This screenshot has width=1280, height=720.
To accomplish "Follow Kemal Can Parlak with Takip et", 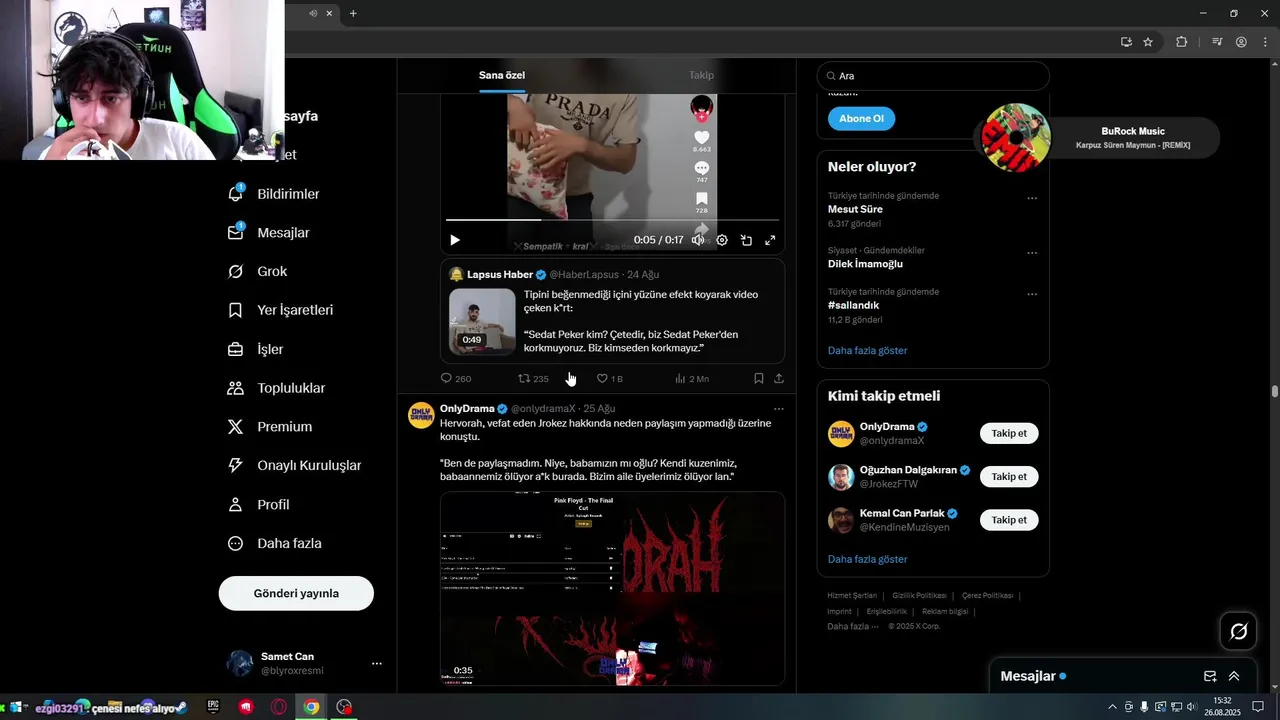I will (x=1009, y=520).
